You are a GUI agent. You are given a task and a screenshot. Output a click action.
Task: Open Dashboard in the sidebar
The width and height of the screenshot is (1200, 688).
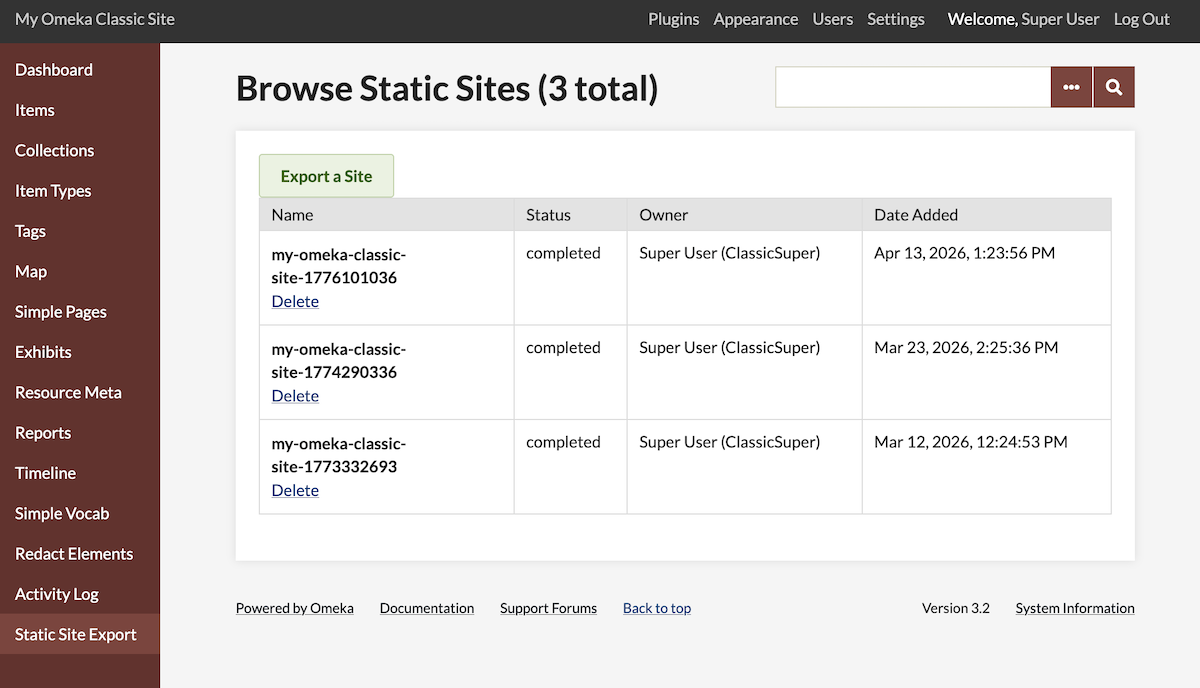(x=80, y=70)
